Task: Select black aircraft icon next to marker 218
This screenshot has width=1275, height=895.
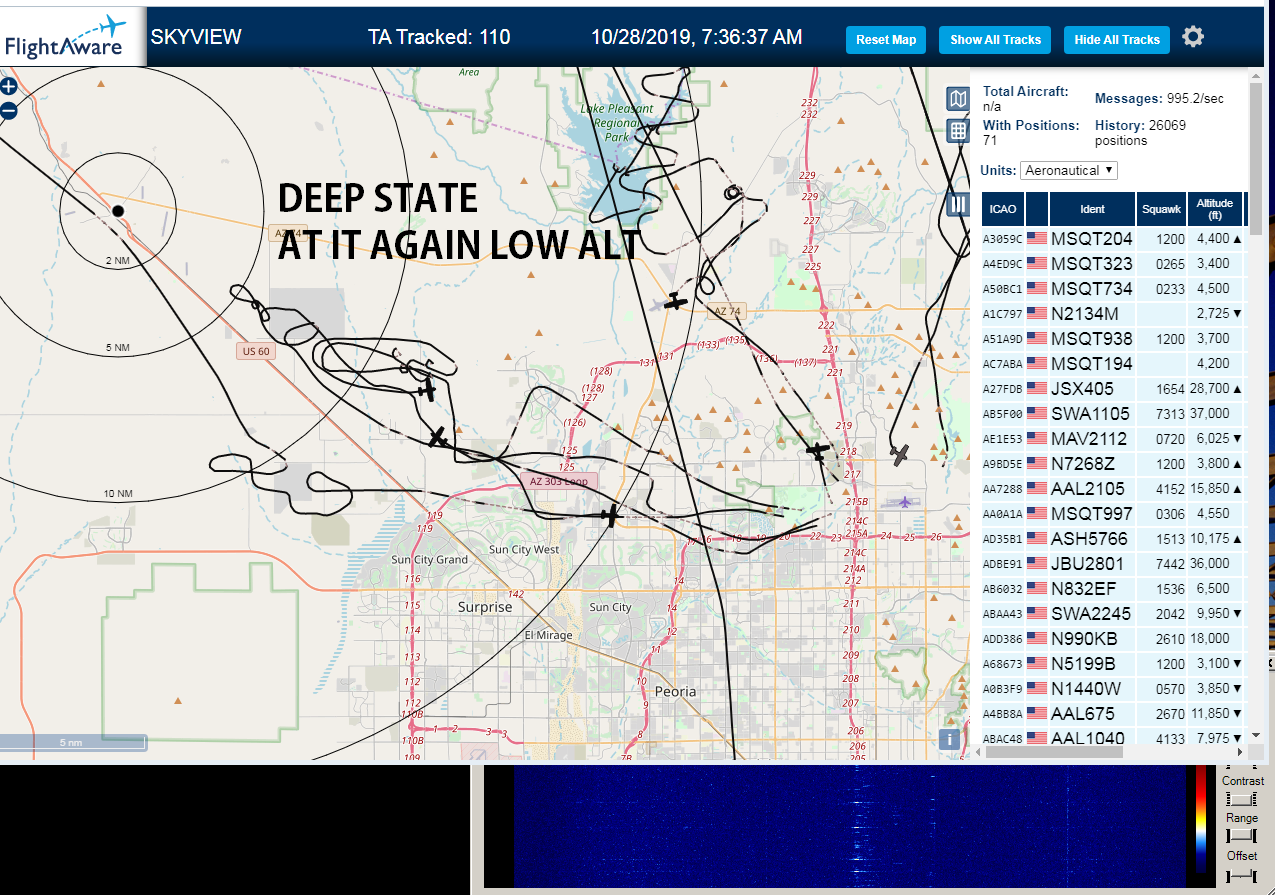Action: 818,452
